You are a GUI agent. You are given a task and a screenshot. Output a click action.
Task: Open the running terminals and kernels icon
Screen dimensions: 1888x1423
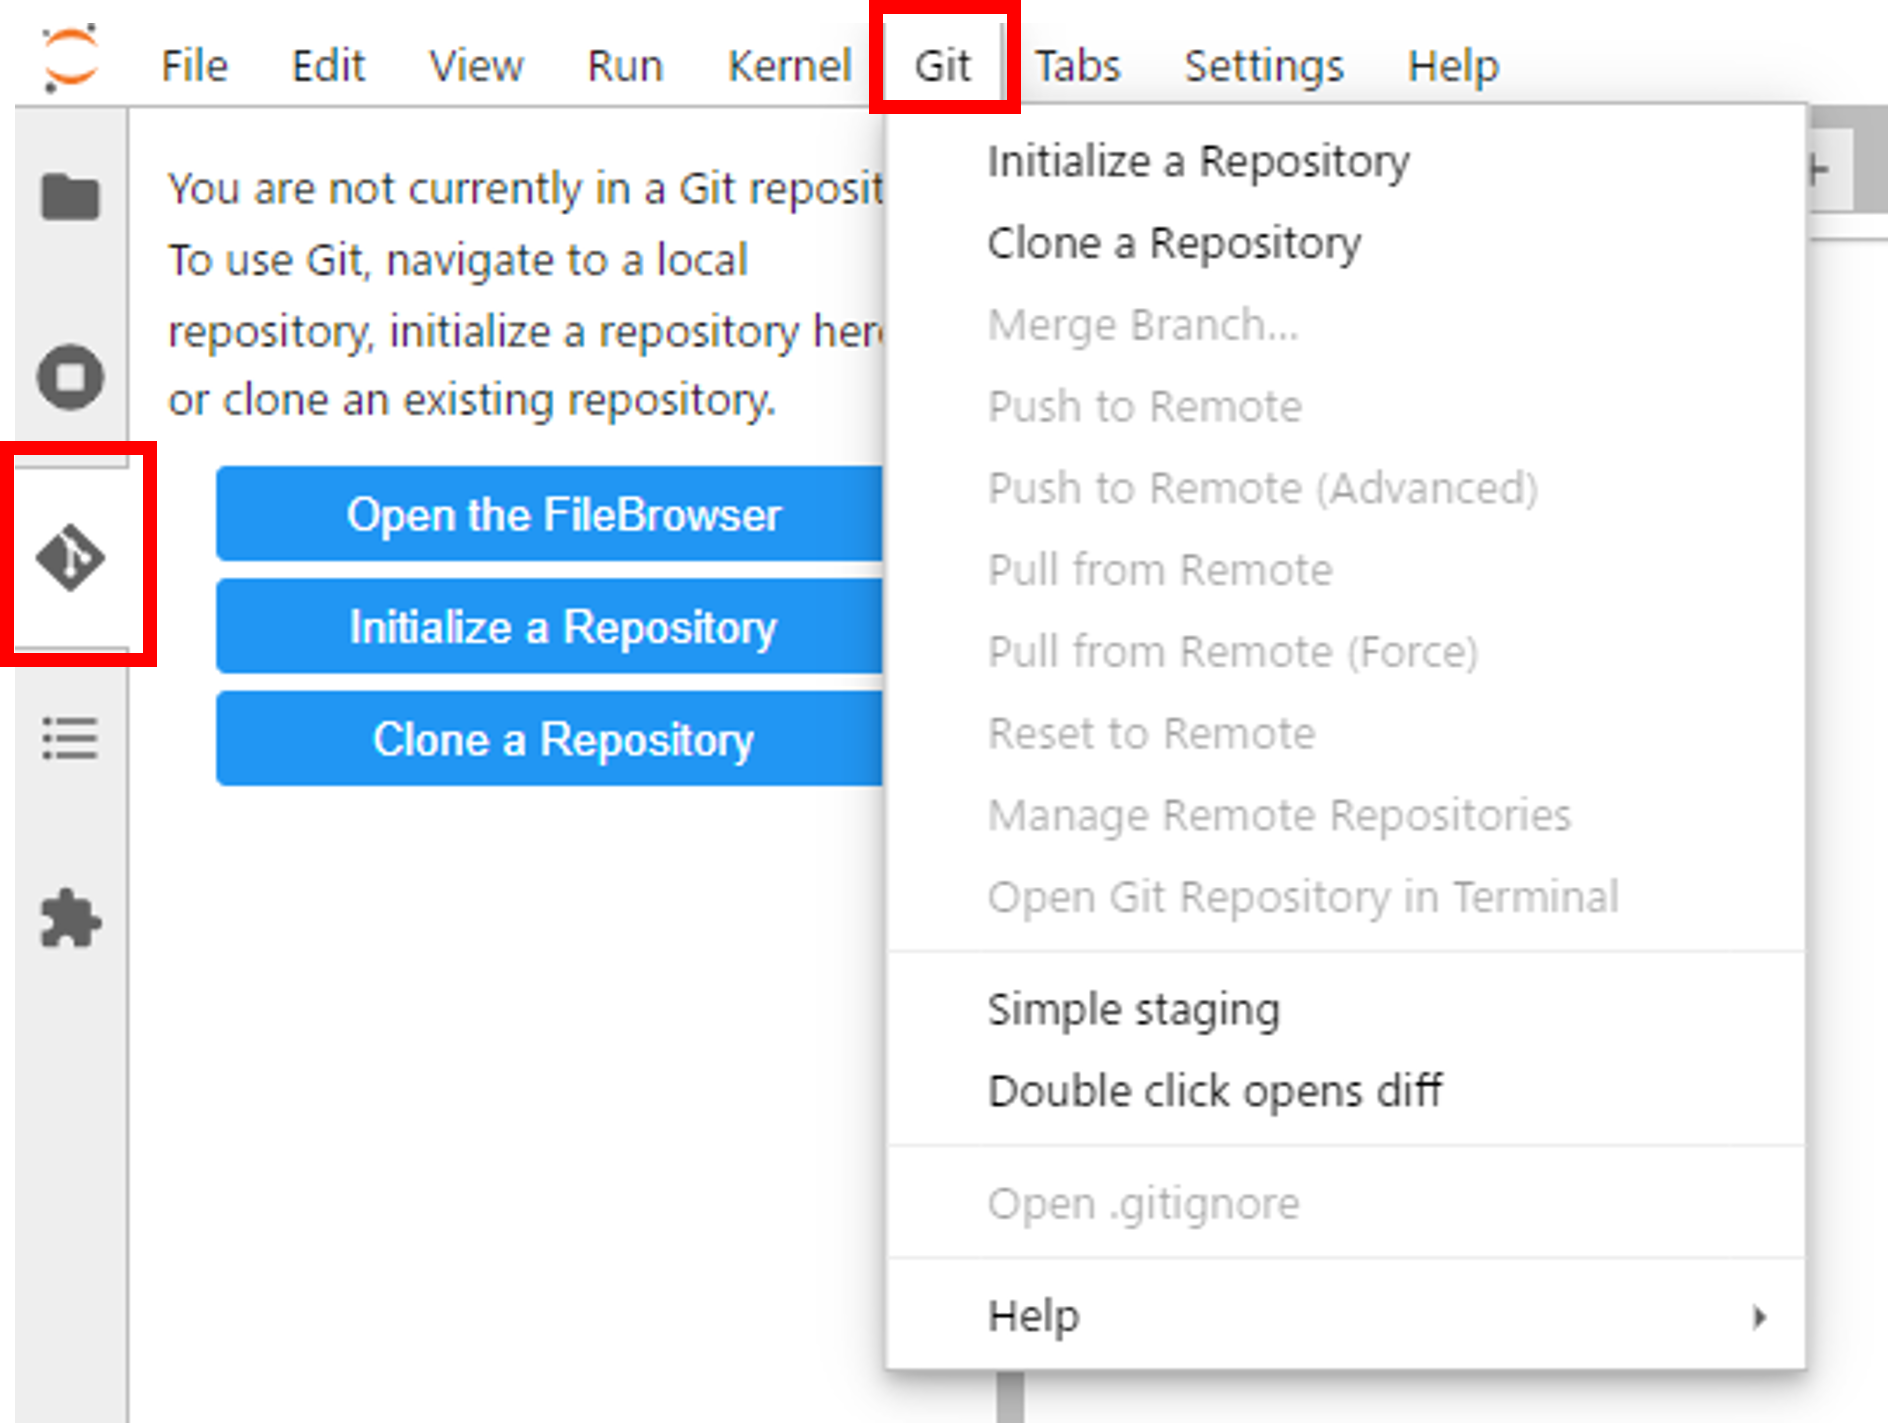[70, 377]
